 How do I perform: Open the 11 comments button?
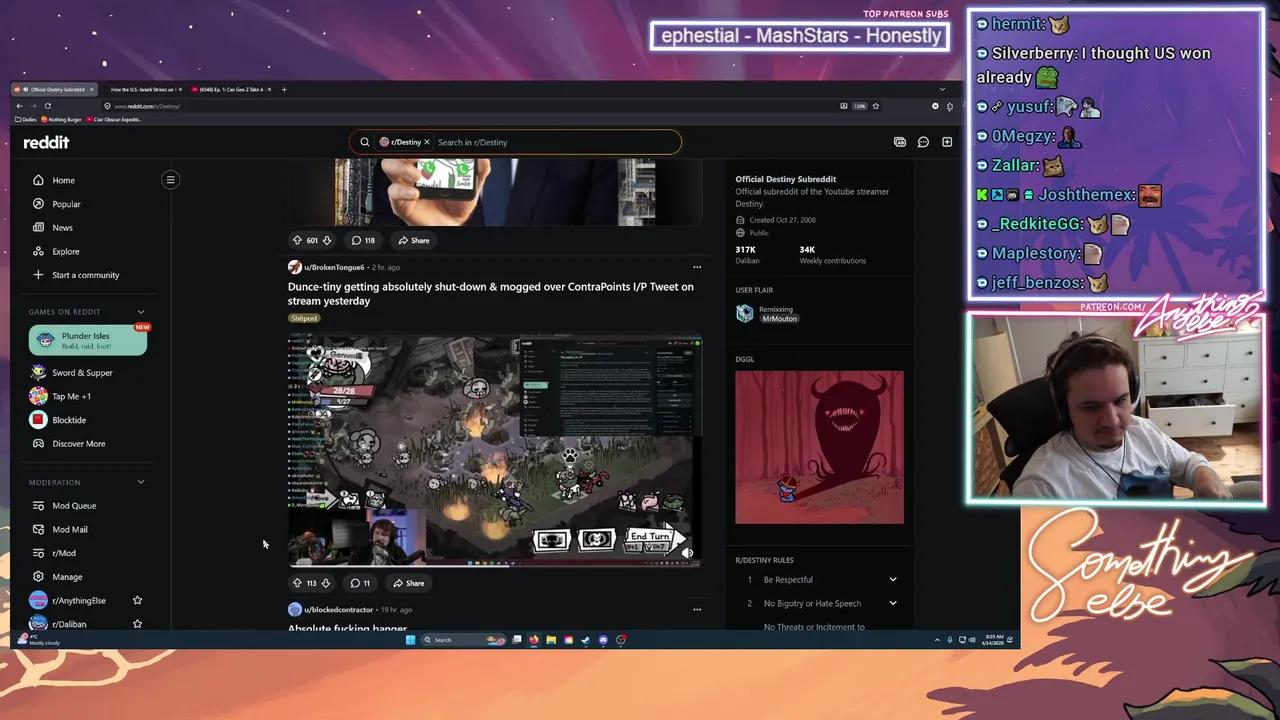[360, 583]
